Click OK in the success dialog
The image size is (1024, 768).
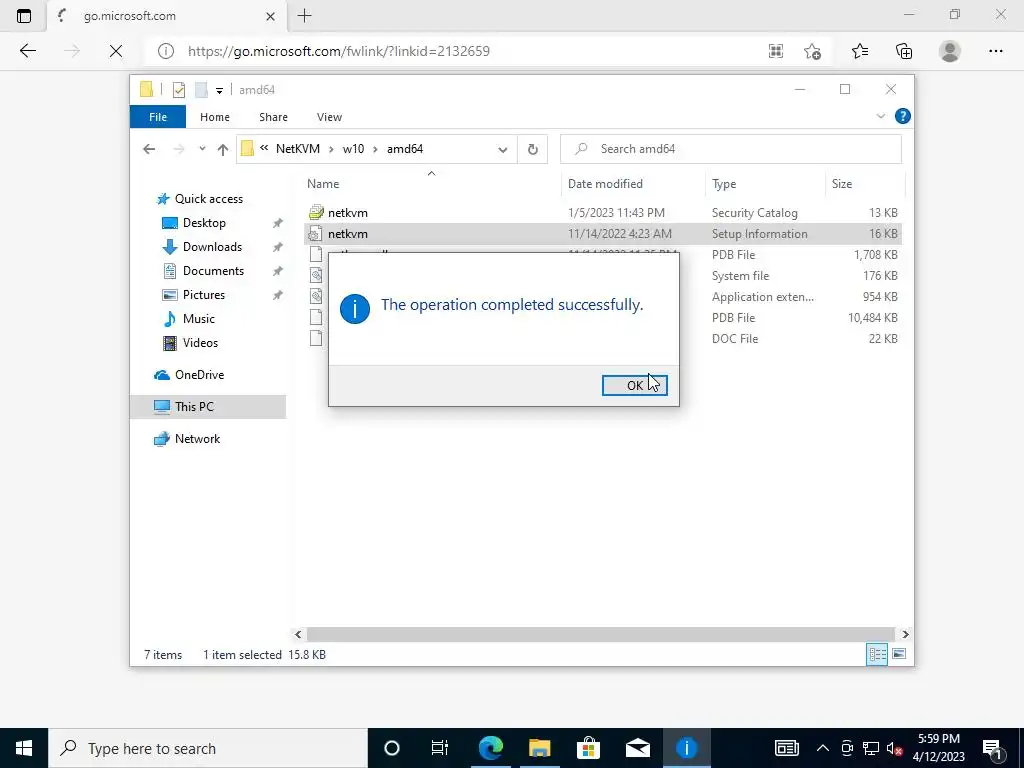pyautogui.click(x=634, y=385)
